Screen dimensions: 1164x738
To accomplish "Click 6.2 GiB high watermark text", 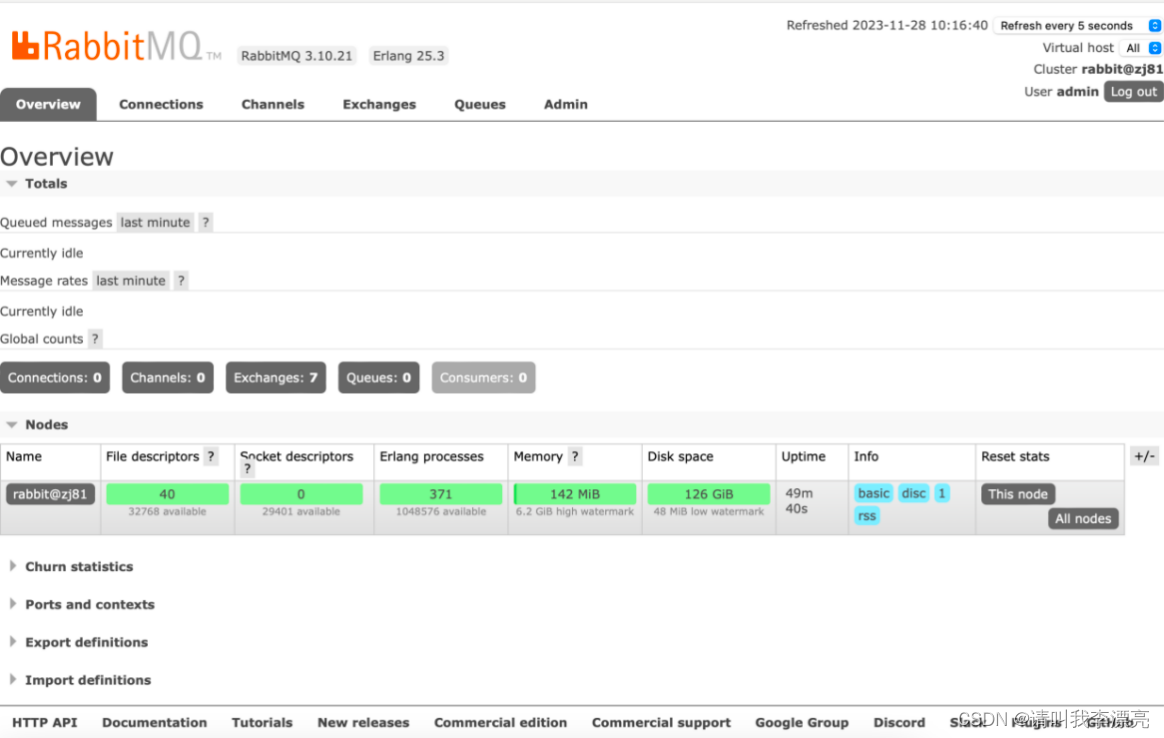I will (x=575, y=512).
